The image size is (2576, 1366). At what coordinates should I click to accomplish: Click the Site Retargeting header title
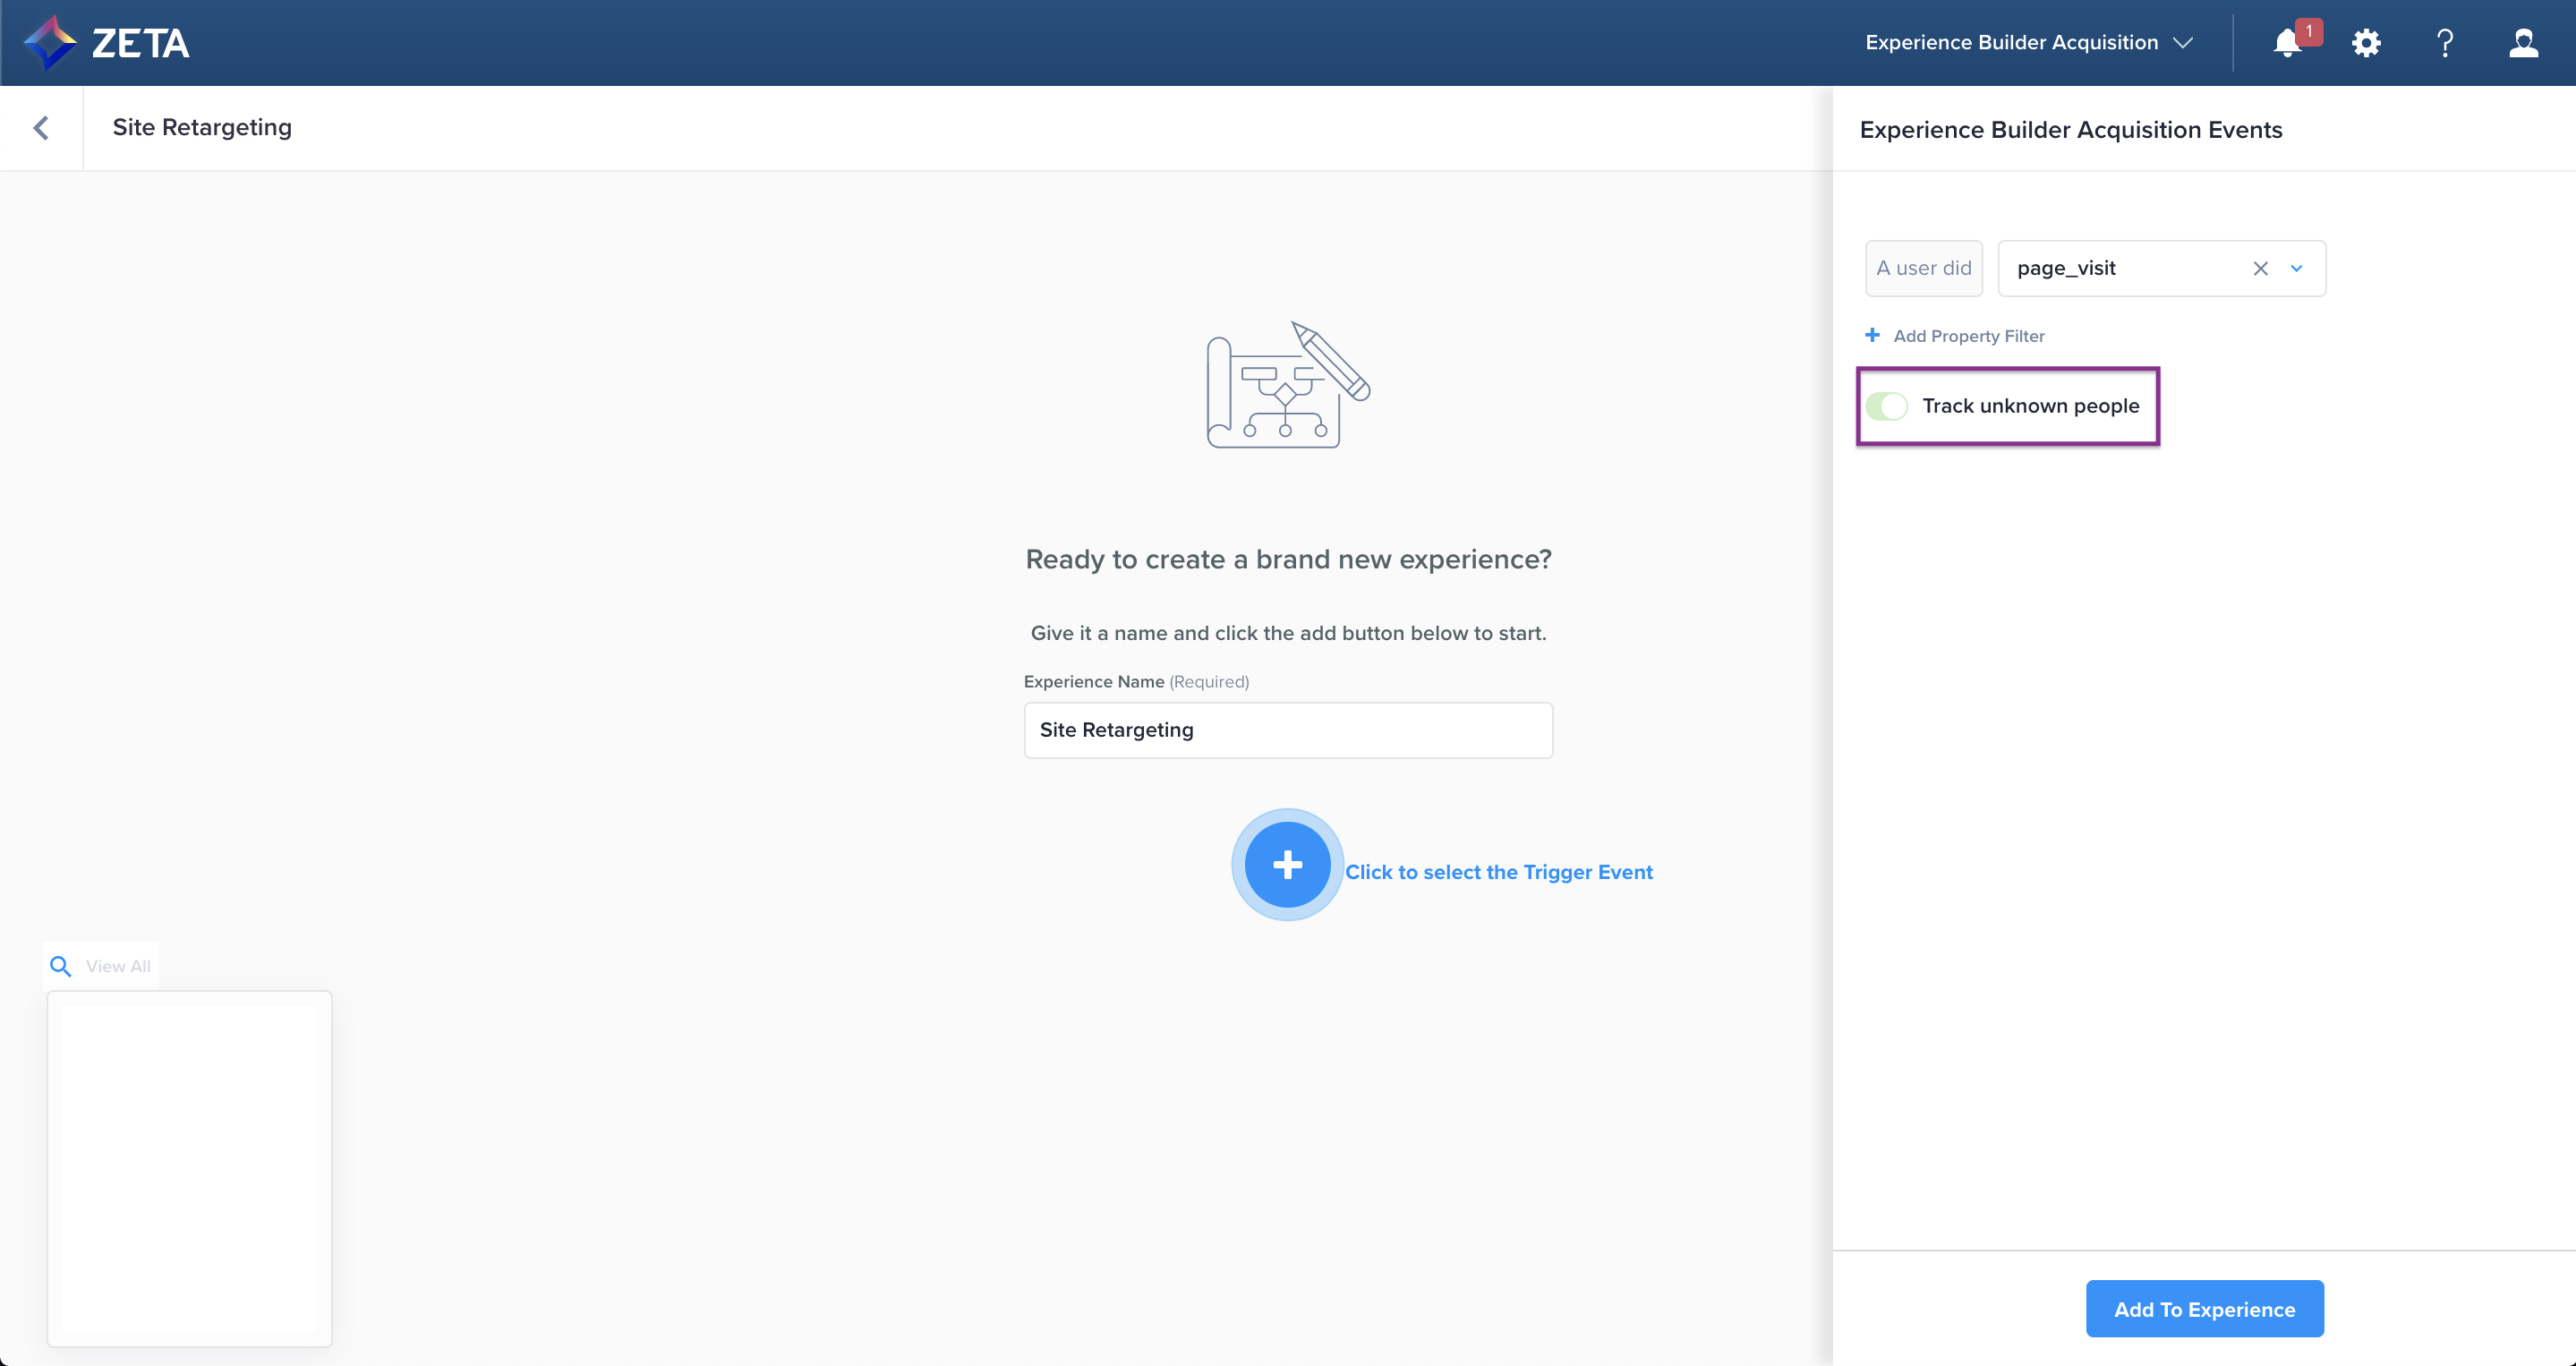(202, 127)
